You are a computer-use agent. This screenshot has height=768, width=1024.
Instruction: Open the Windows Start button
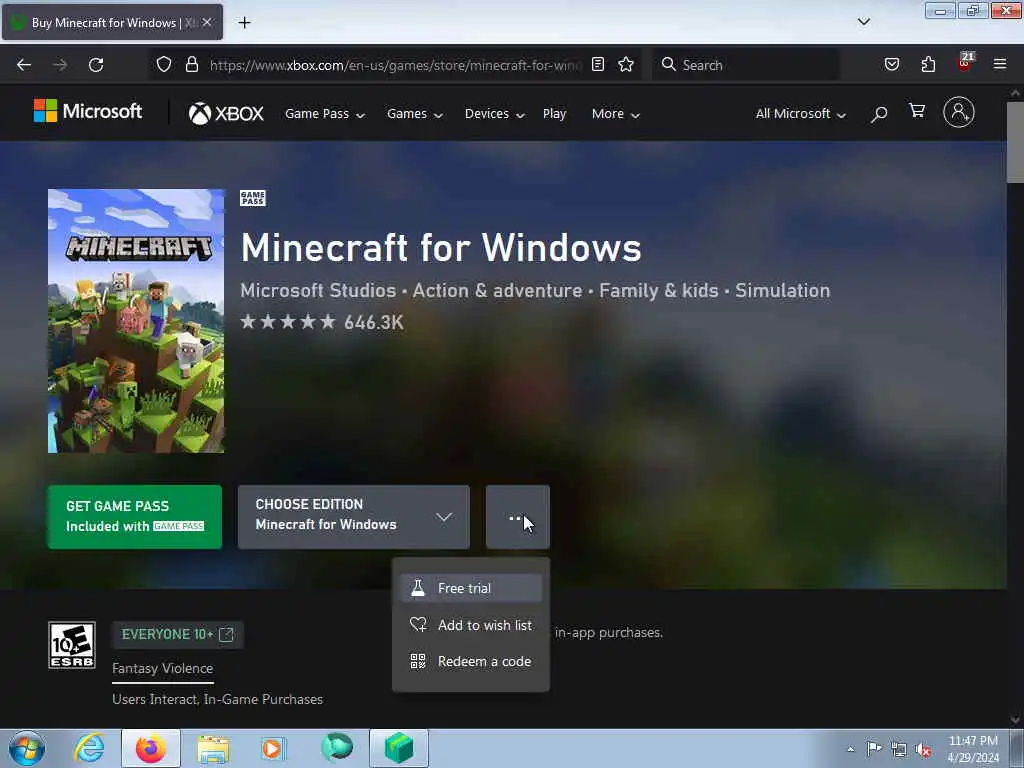coord(27,748)
